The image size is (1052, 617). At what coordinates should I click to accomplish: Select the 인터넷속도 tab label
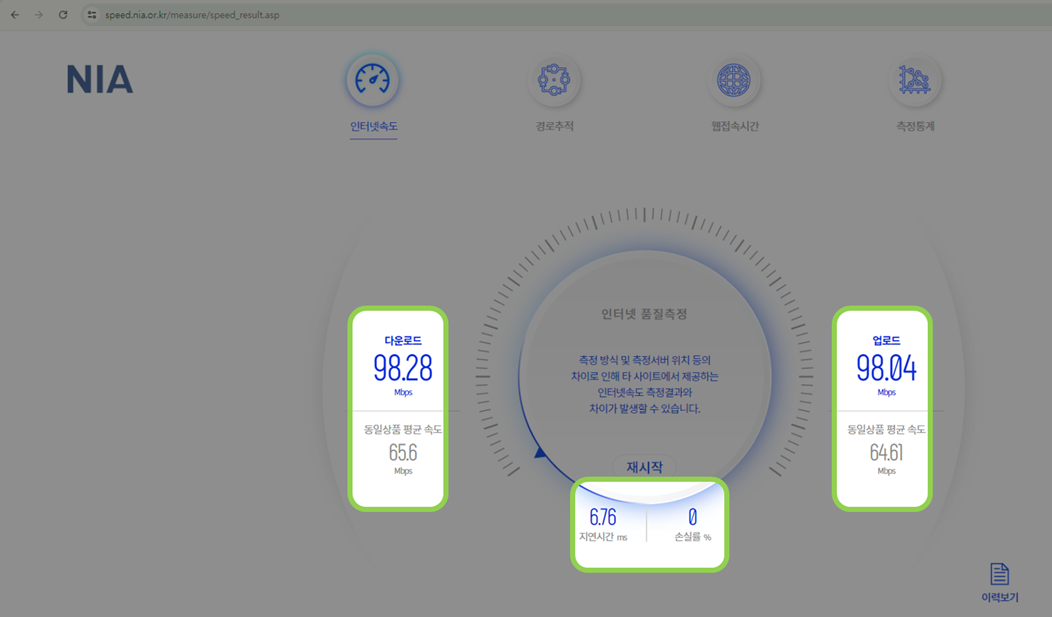pos(374,126)
